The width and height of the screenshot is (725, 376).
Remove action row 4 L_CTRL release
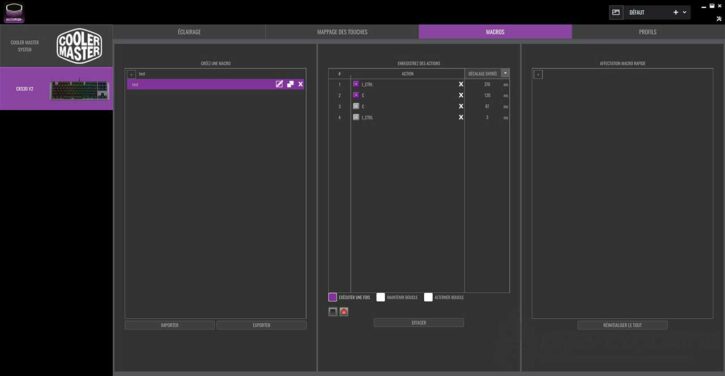(461, 117)
